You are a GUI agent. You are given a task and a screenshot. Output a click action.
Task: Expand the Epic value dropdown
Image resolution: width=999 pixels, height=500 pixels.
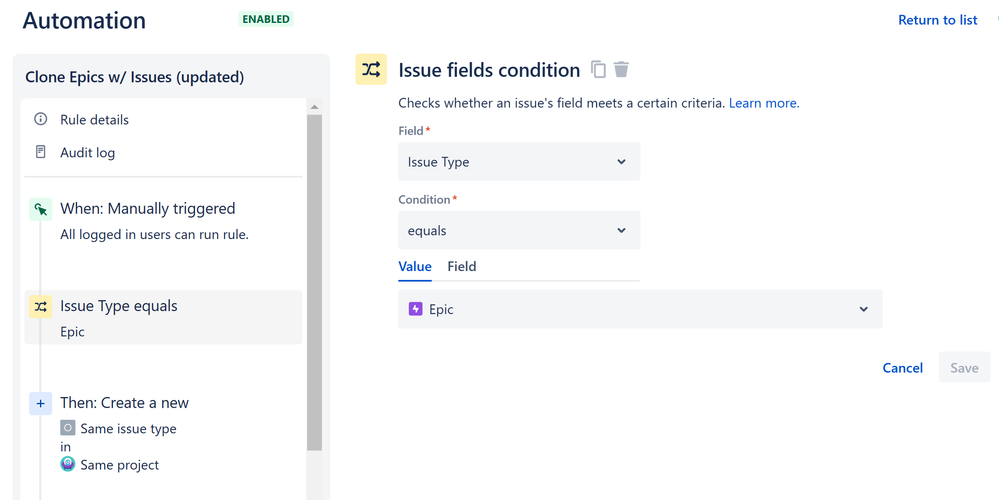pos(640,309)
